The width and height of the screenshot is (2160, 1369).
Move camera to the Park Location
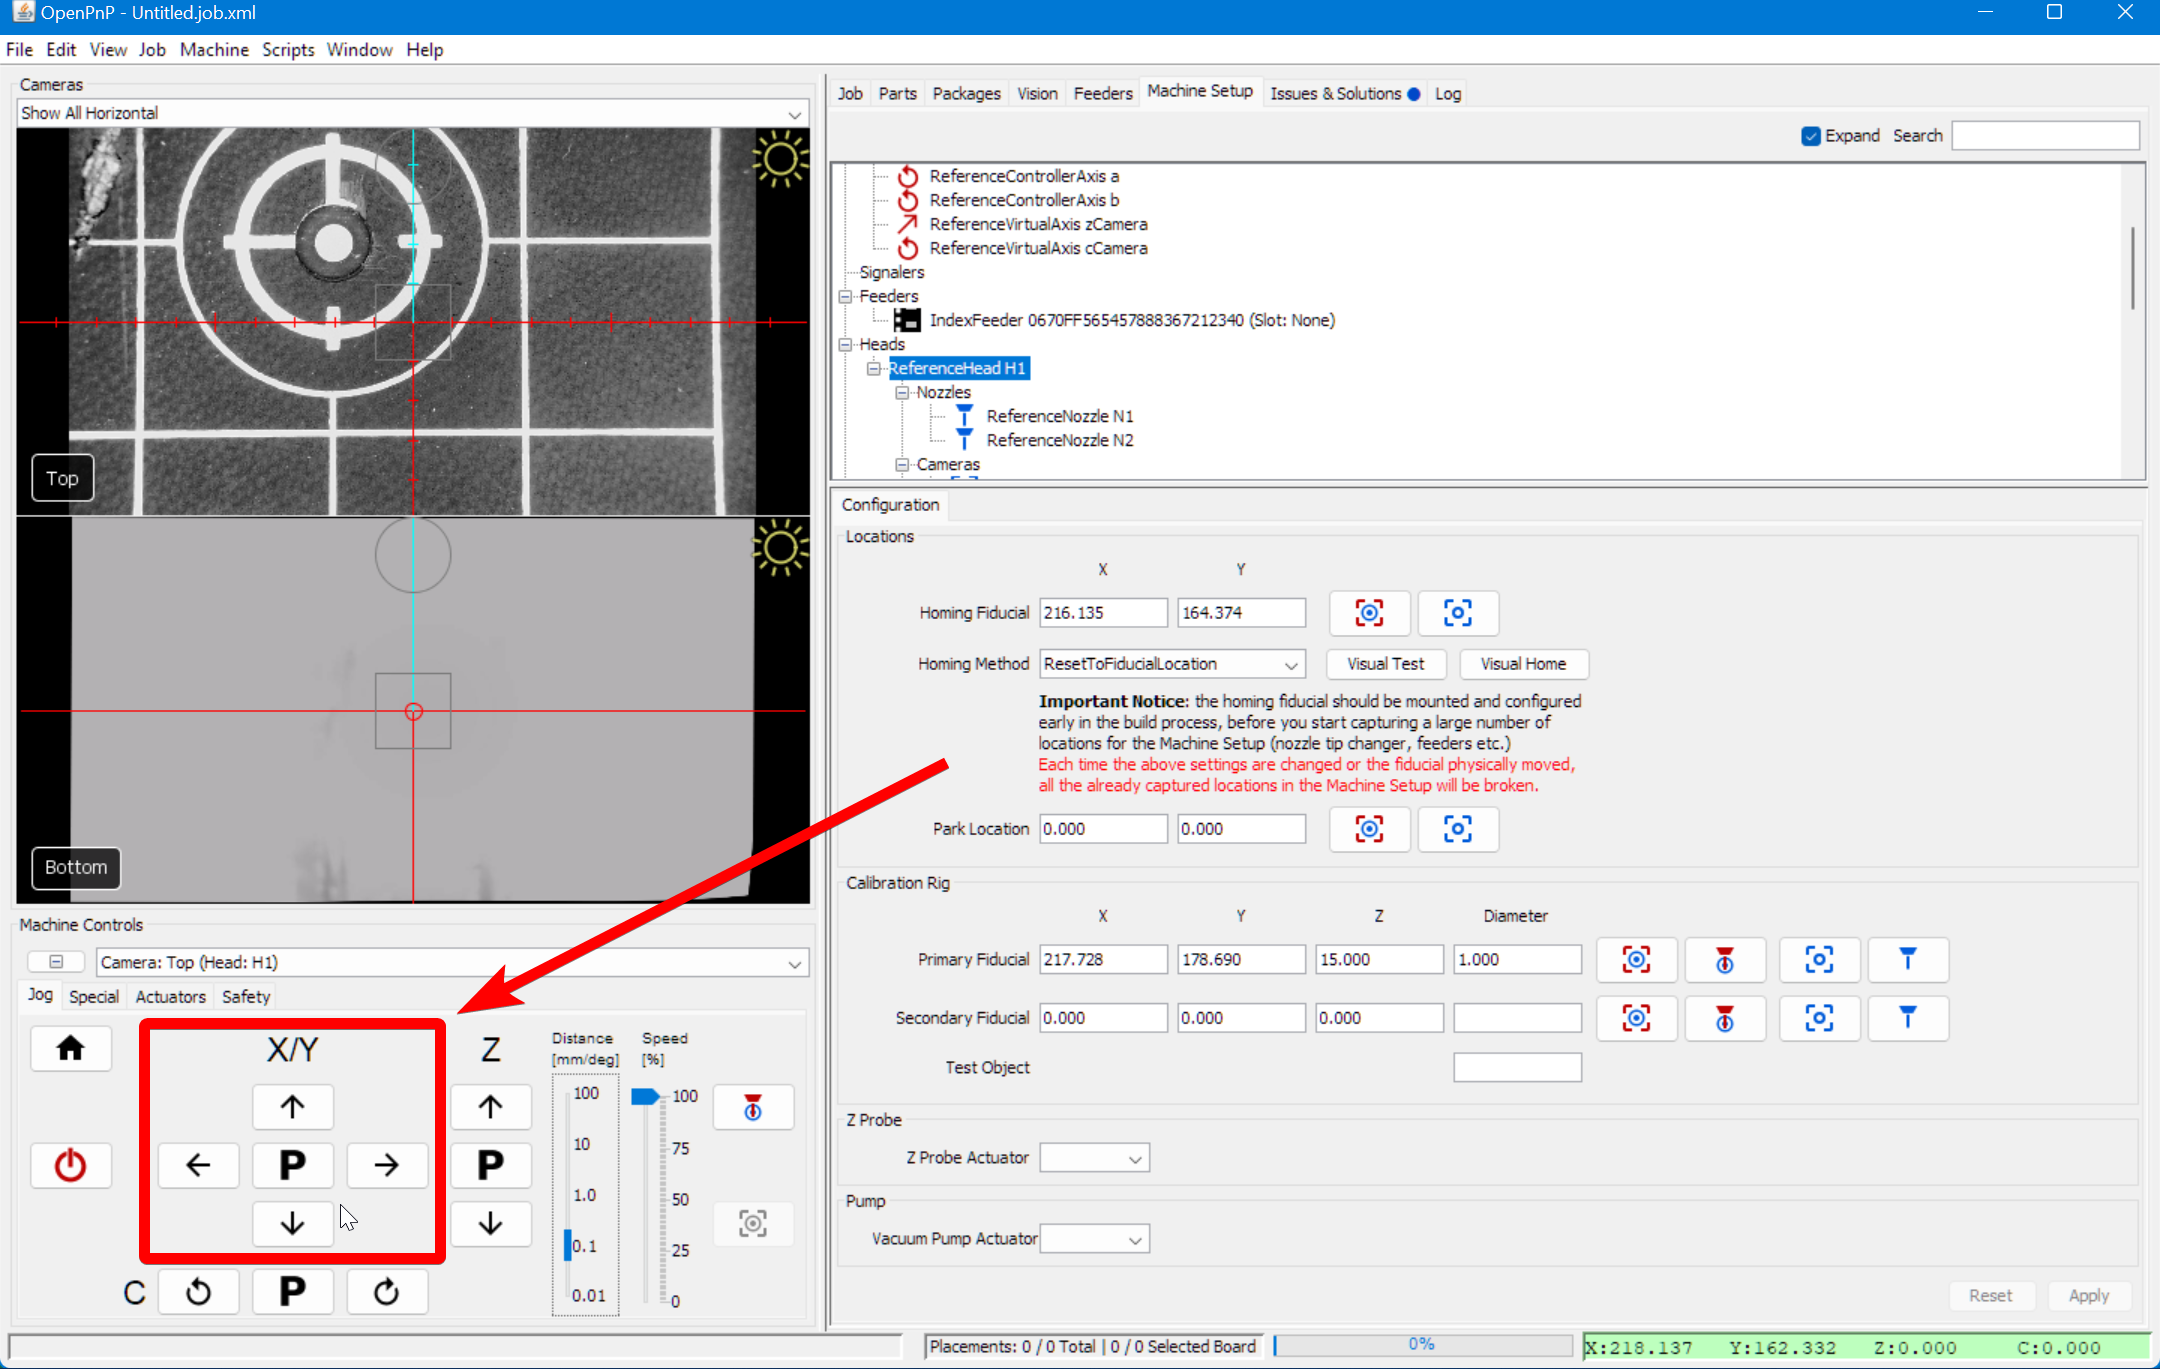pyautogui.click(x=1458, y=829)
